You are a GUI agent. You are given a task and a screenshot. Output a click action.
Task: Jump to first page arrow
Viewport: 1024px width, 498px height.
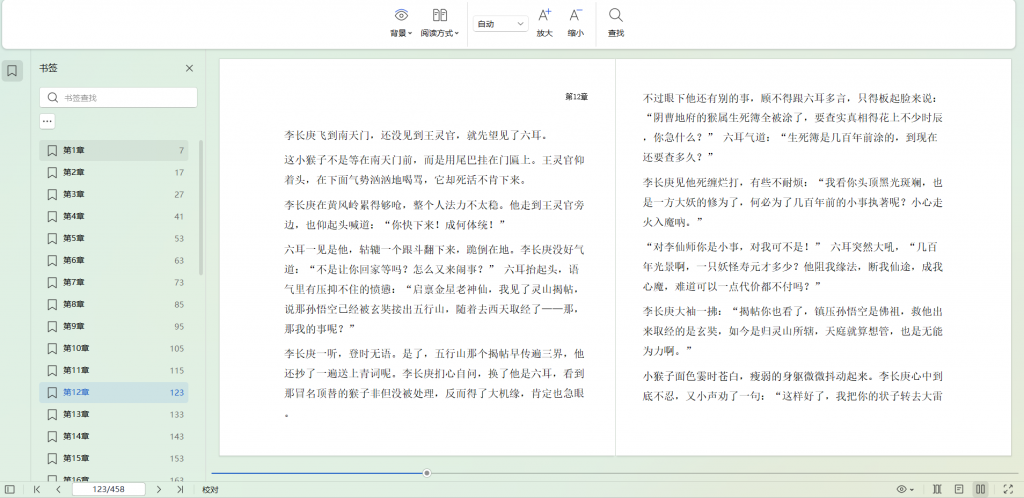tap(37, 489)
